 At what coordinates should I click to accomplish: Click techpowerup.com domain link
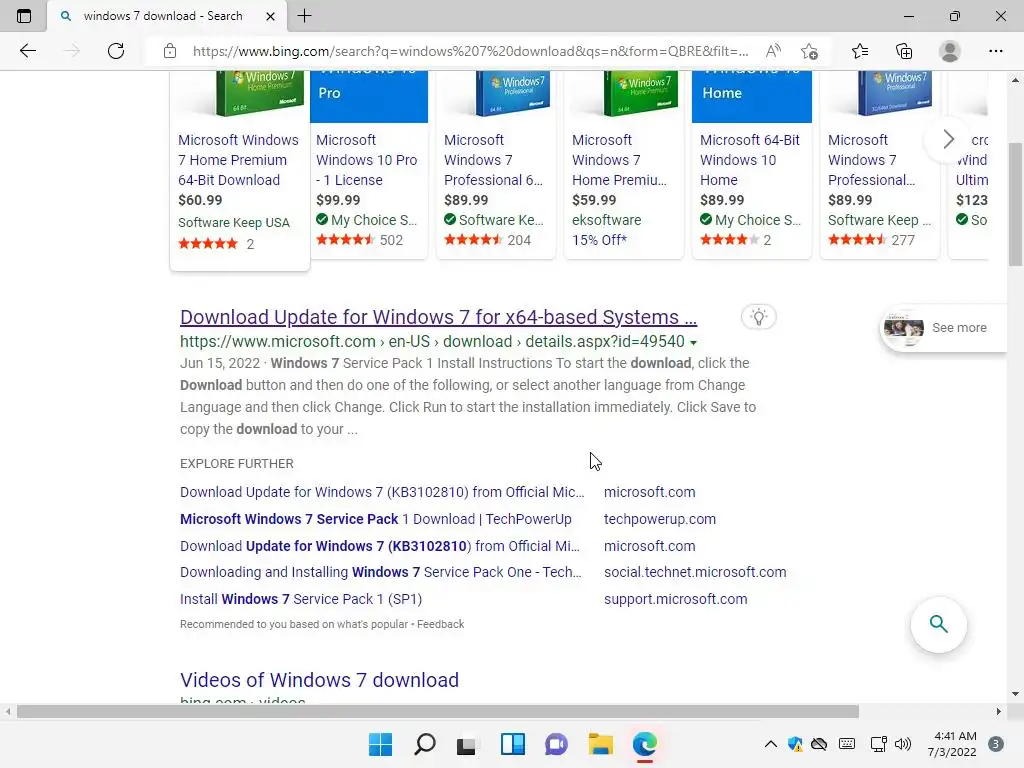click(x=660, y=519)
